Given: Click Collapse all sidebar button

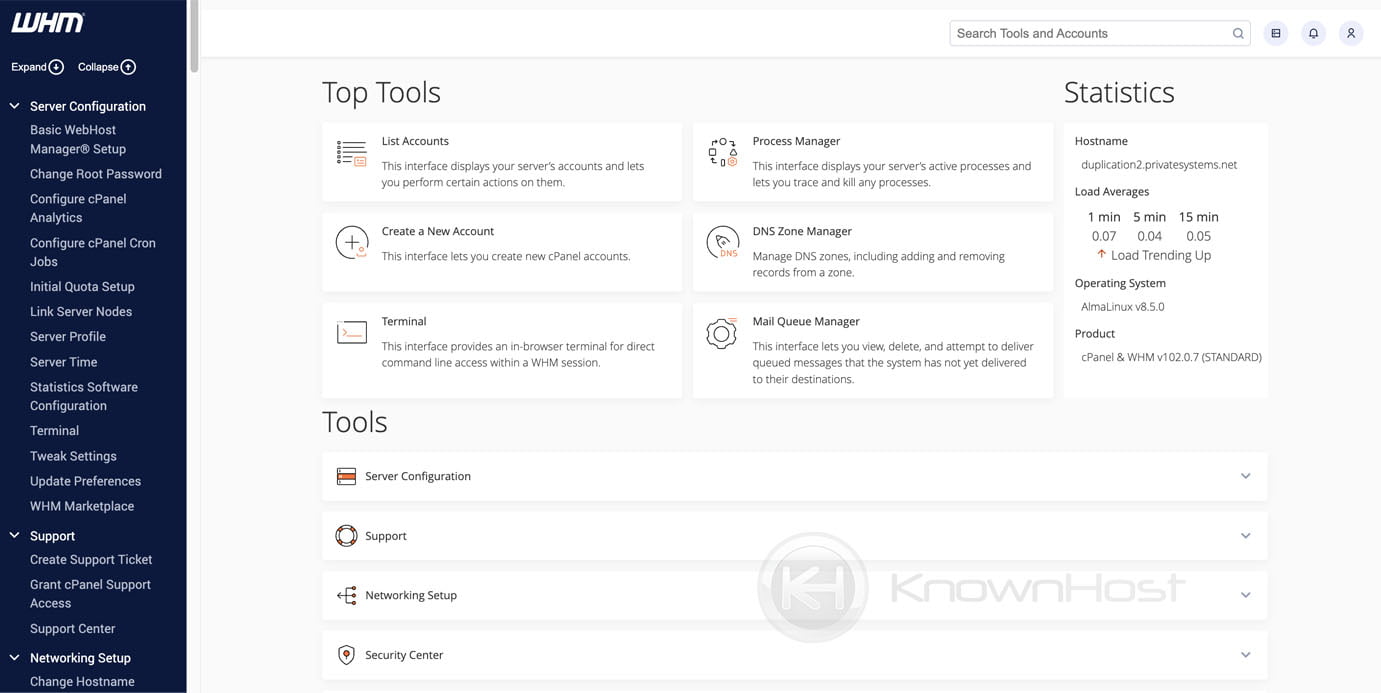Looking at the screenshot, I should coord(106,67).
